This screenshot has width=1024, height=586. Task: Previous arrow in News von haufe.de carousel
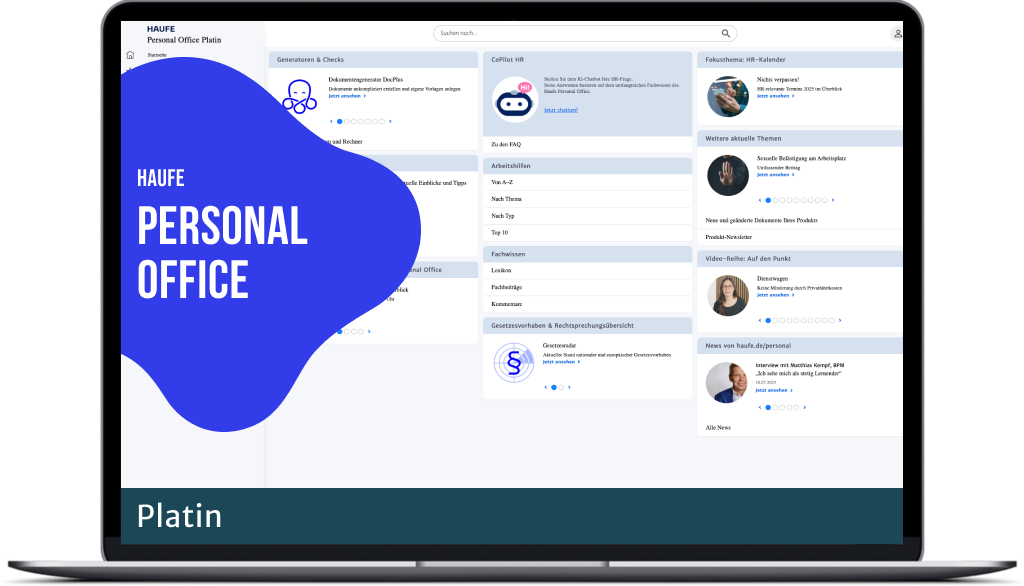(x=760, y=408)
